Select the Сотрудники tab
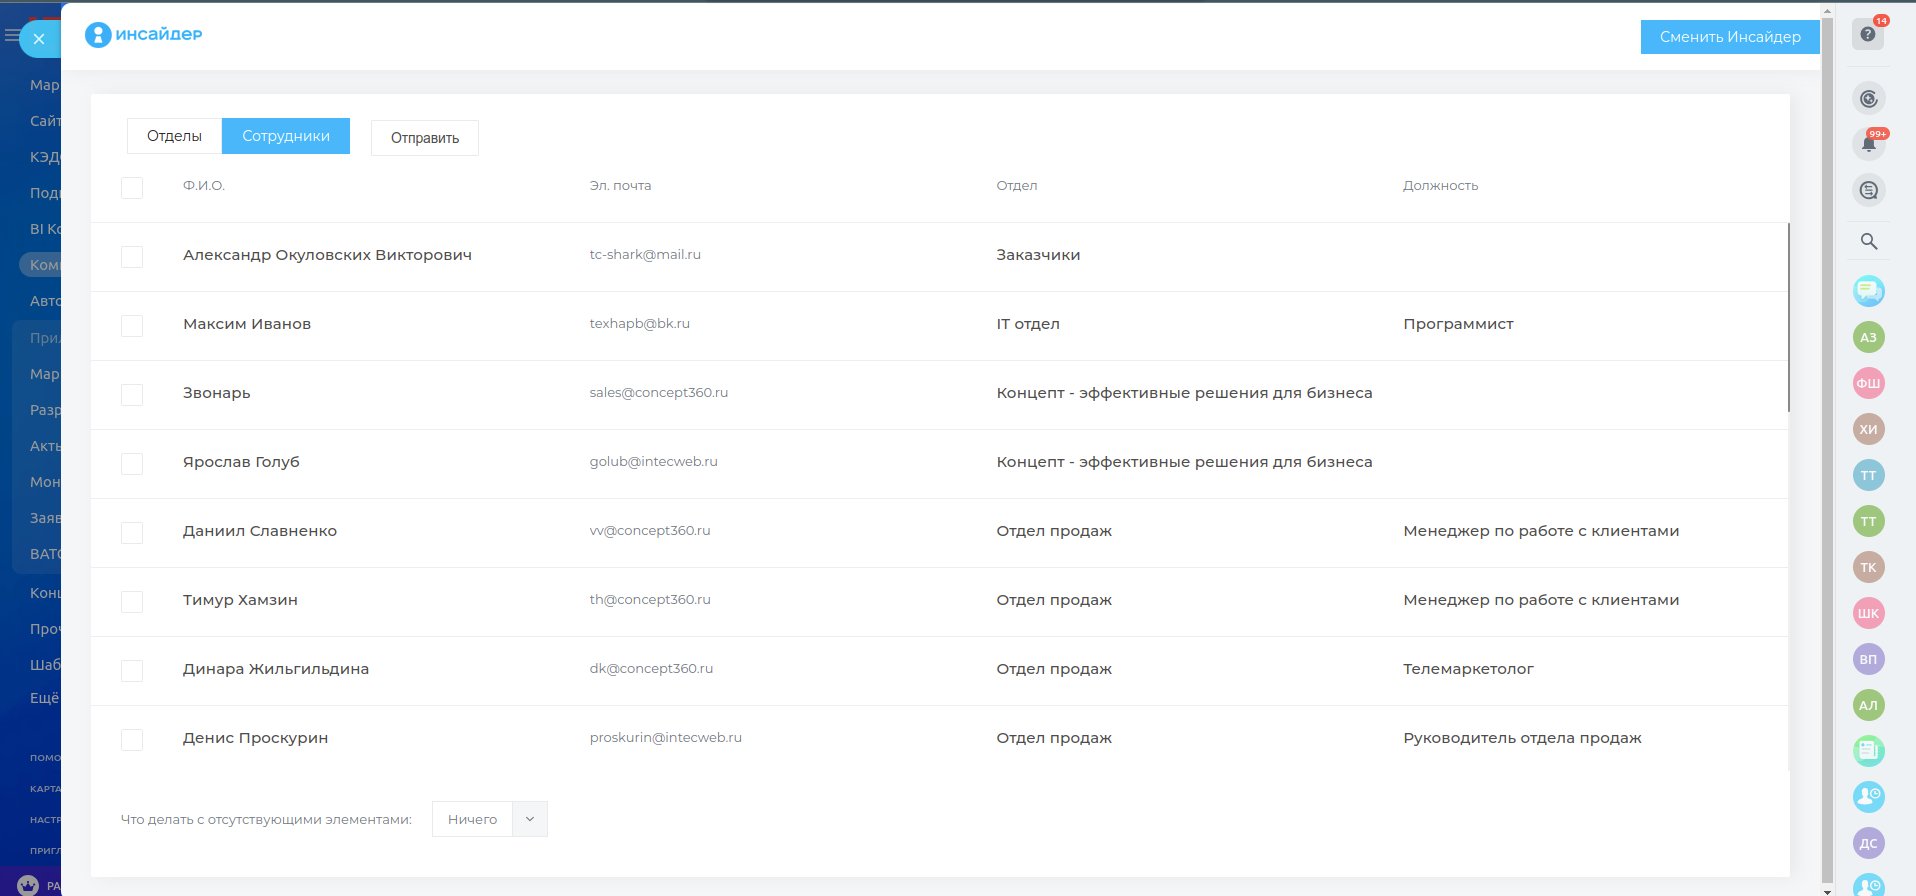 [x=286, y=136]
